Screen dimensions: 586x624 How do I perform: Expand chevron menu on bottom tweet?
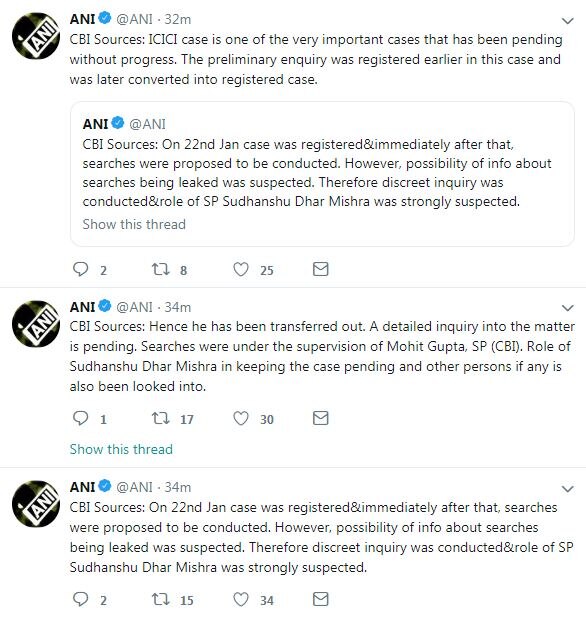[x=567, y=489]
